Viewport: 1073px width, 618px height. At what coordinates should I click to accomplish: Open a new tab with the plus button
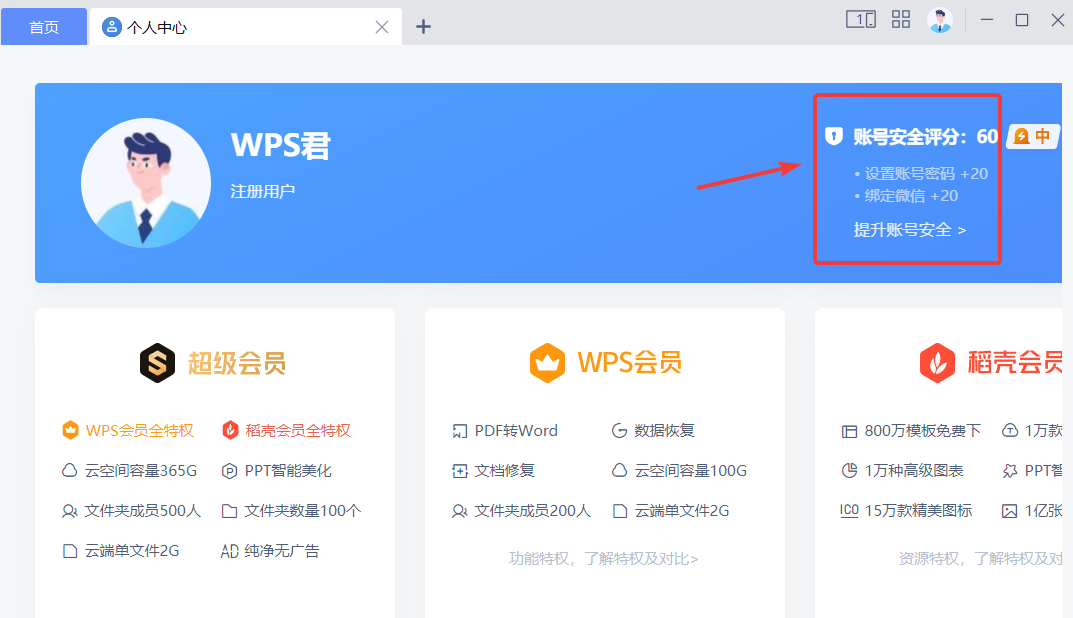click(x=424, y=27)
